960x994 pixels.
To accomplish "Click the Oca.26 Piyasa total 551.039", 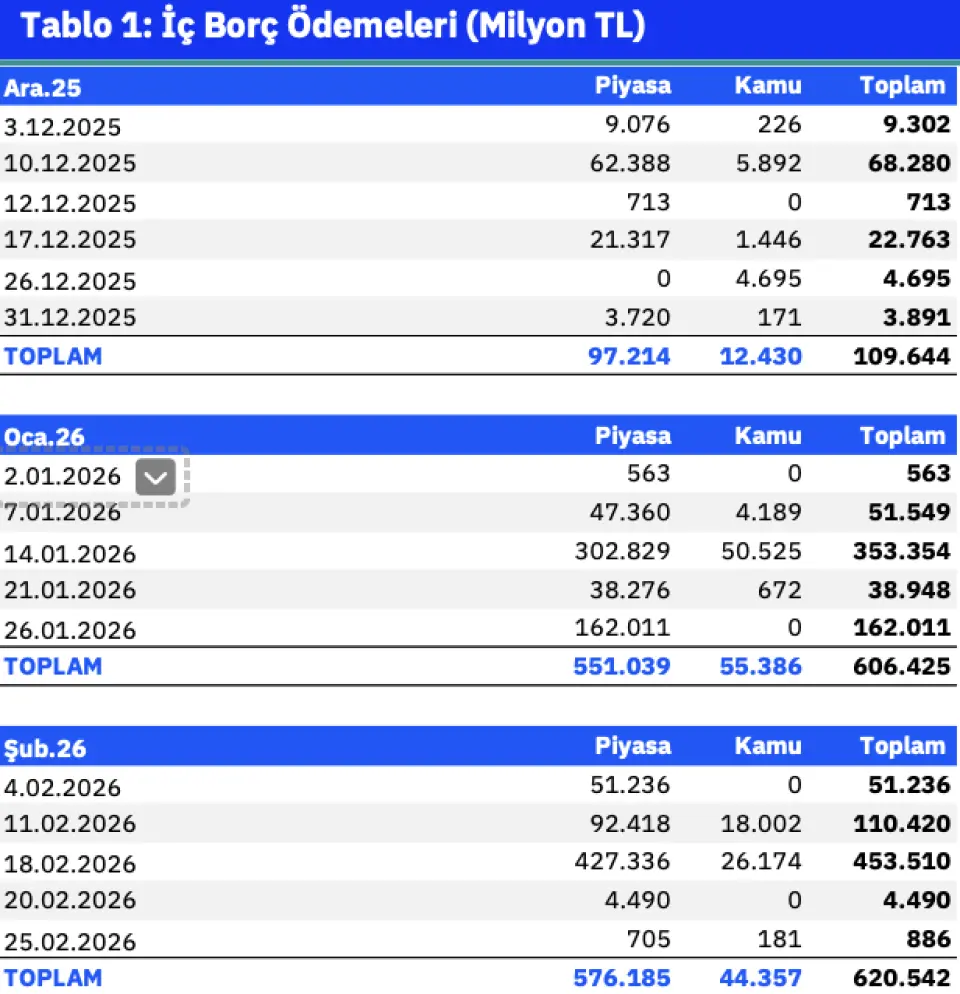I will click(622, 666).
